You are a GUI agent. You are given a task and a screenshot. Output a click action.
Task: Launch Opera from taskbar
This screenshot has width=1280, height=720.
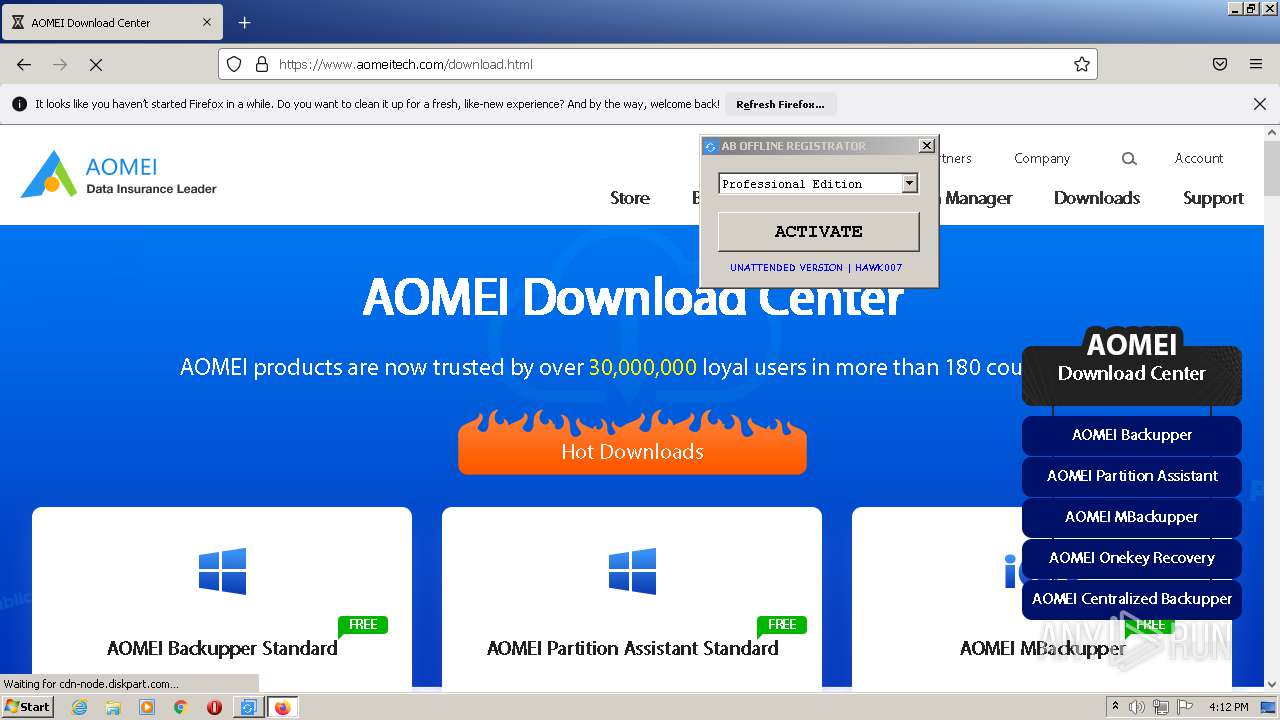coord(214,707)
